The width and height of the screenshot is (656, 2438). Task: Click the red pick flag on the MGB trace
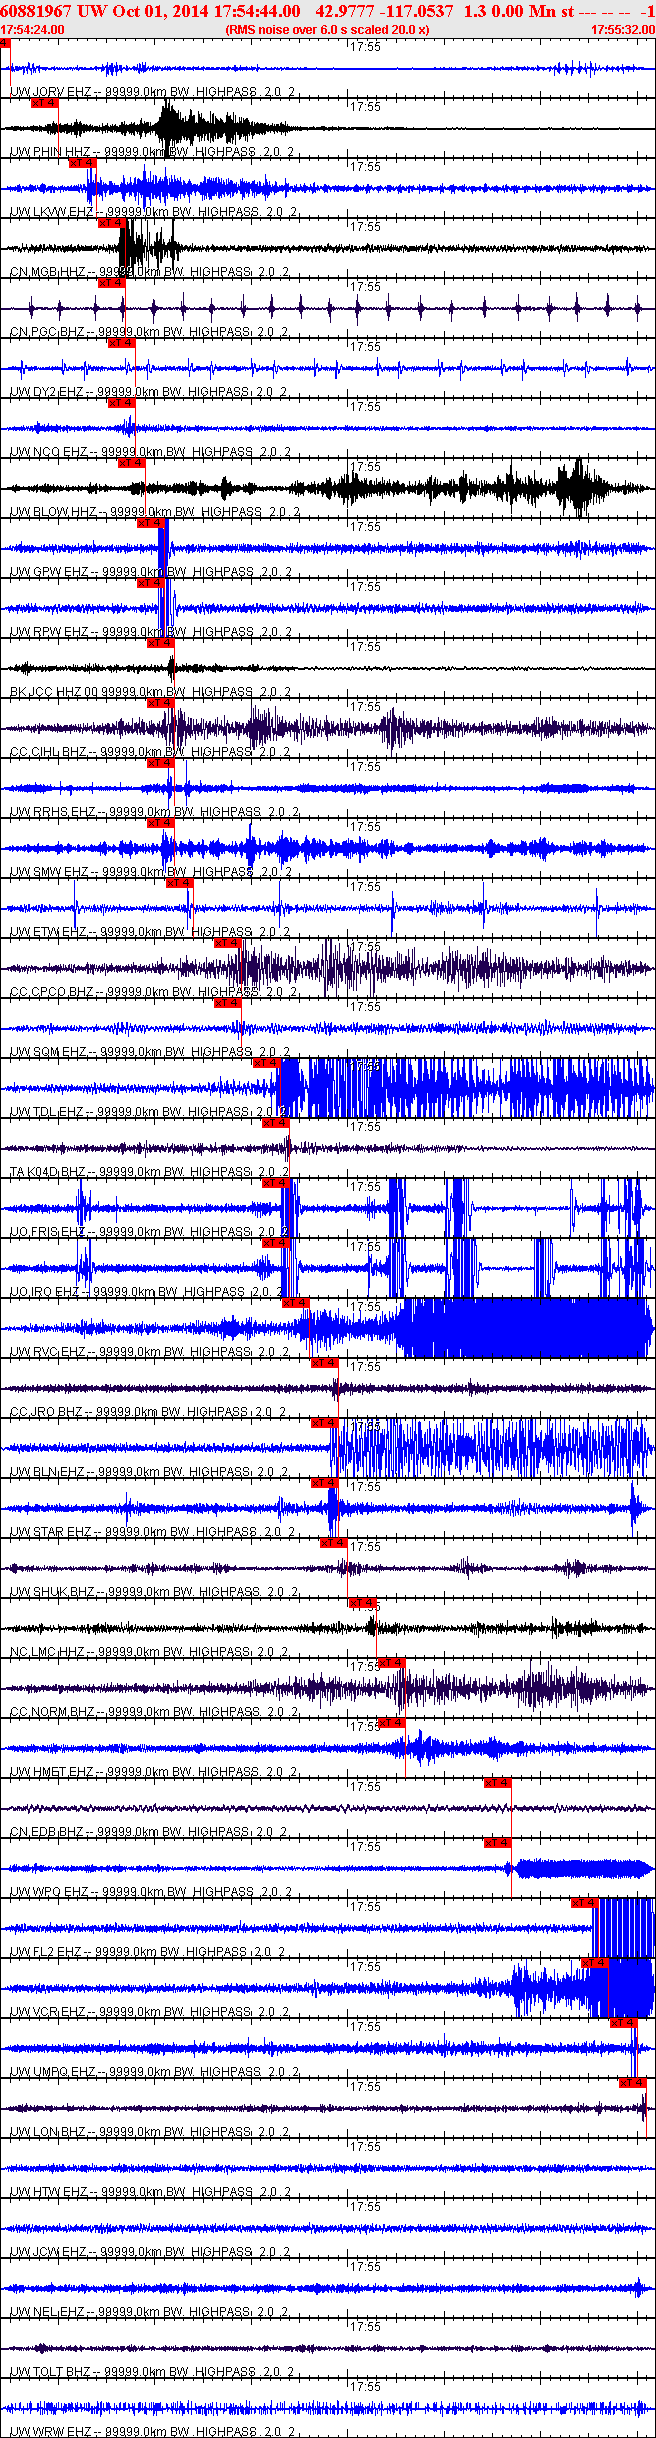[x=112, y=223]
